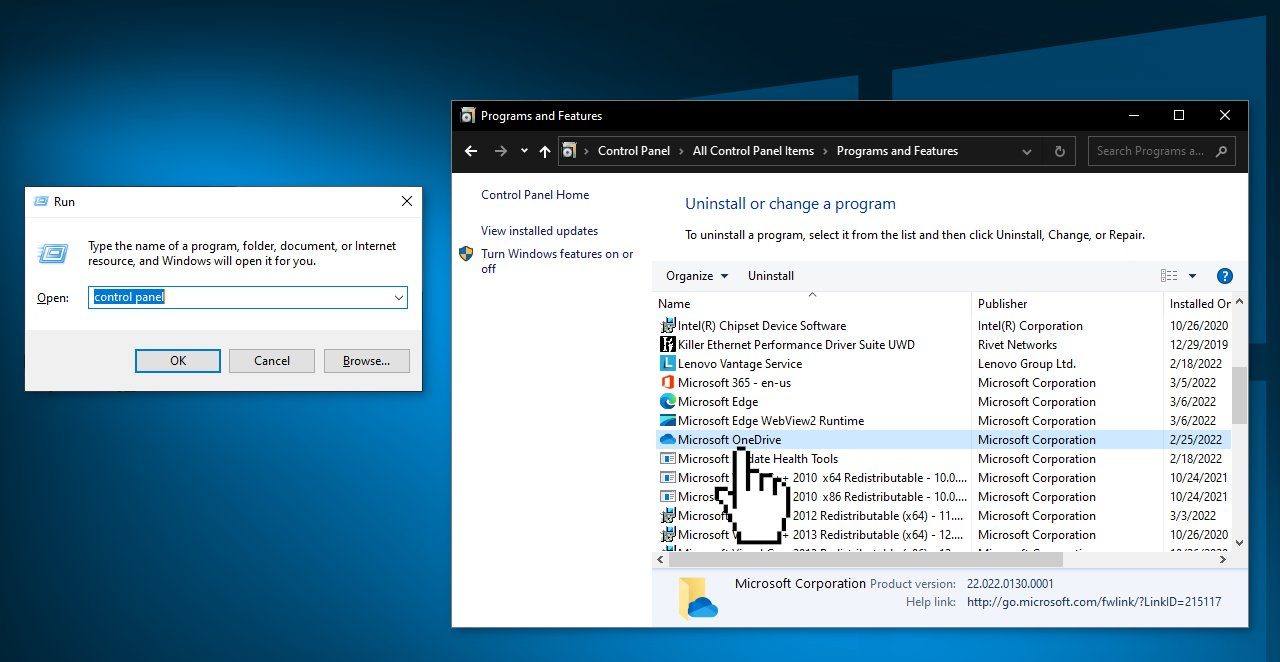Click the horizontal scrollbar right arrow
Image resolution: width=1280 pixels, height=662 pixels.
click(x=1224, y=560)
